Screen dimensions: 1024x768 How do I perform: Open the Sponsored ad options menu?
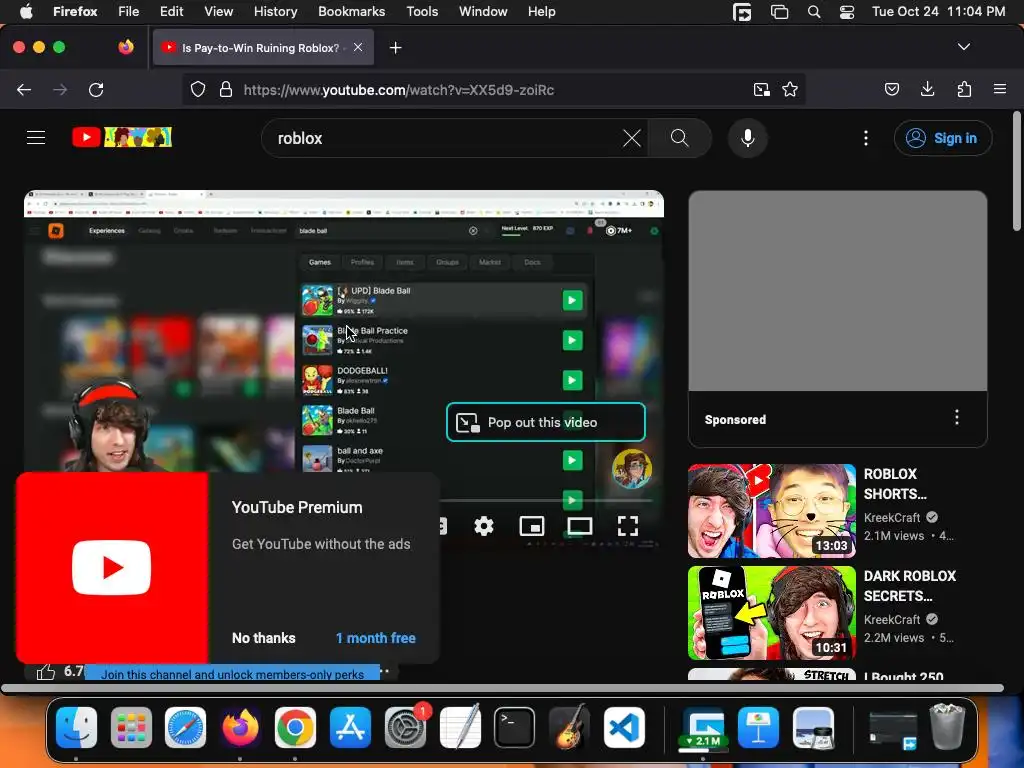(957, 417)
